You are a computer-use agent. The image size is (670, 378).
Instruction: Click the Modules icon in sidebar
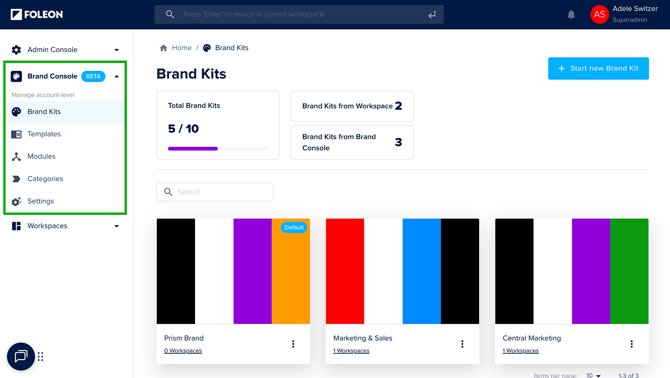click(16, 157)
